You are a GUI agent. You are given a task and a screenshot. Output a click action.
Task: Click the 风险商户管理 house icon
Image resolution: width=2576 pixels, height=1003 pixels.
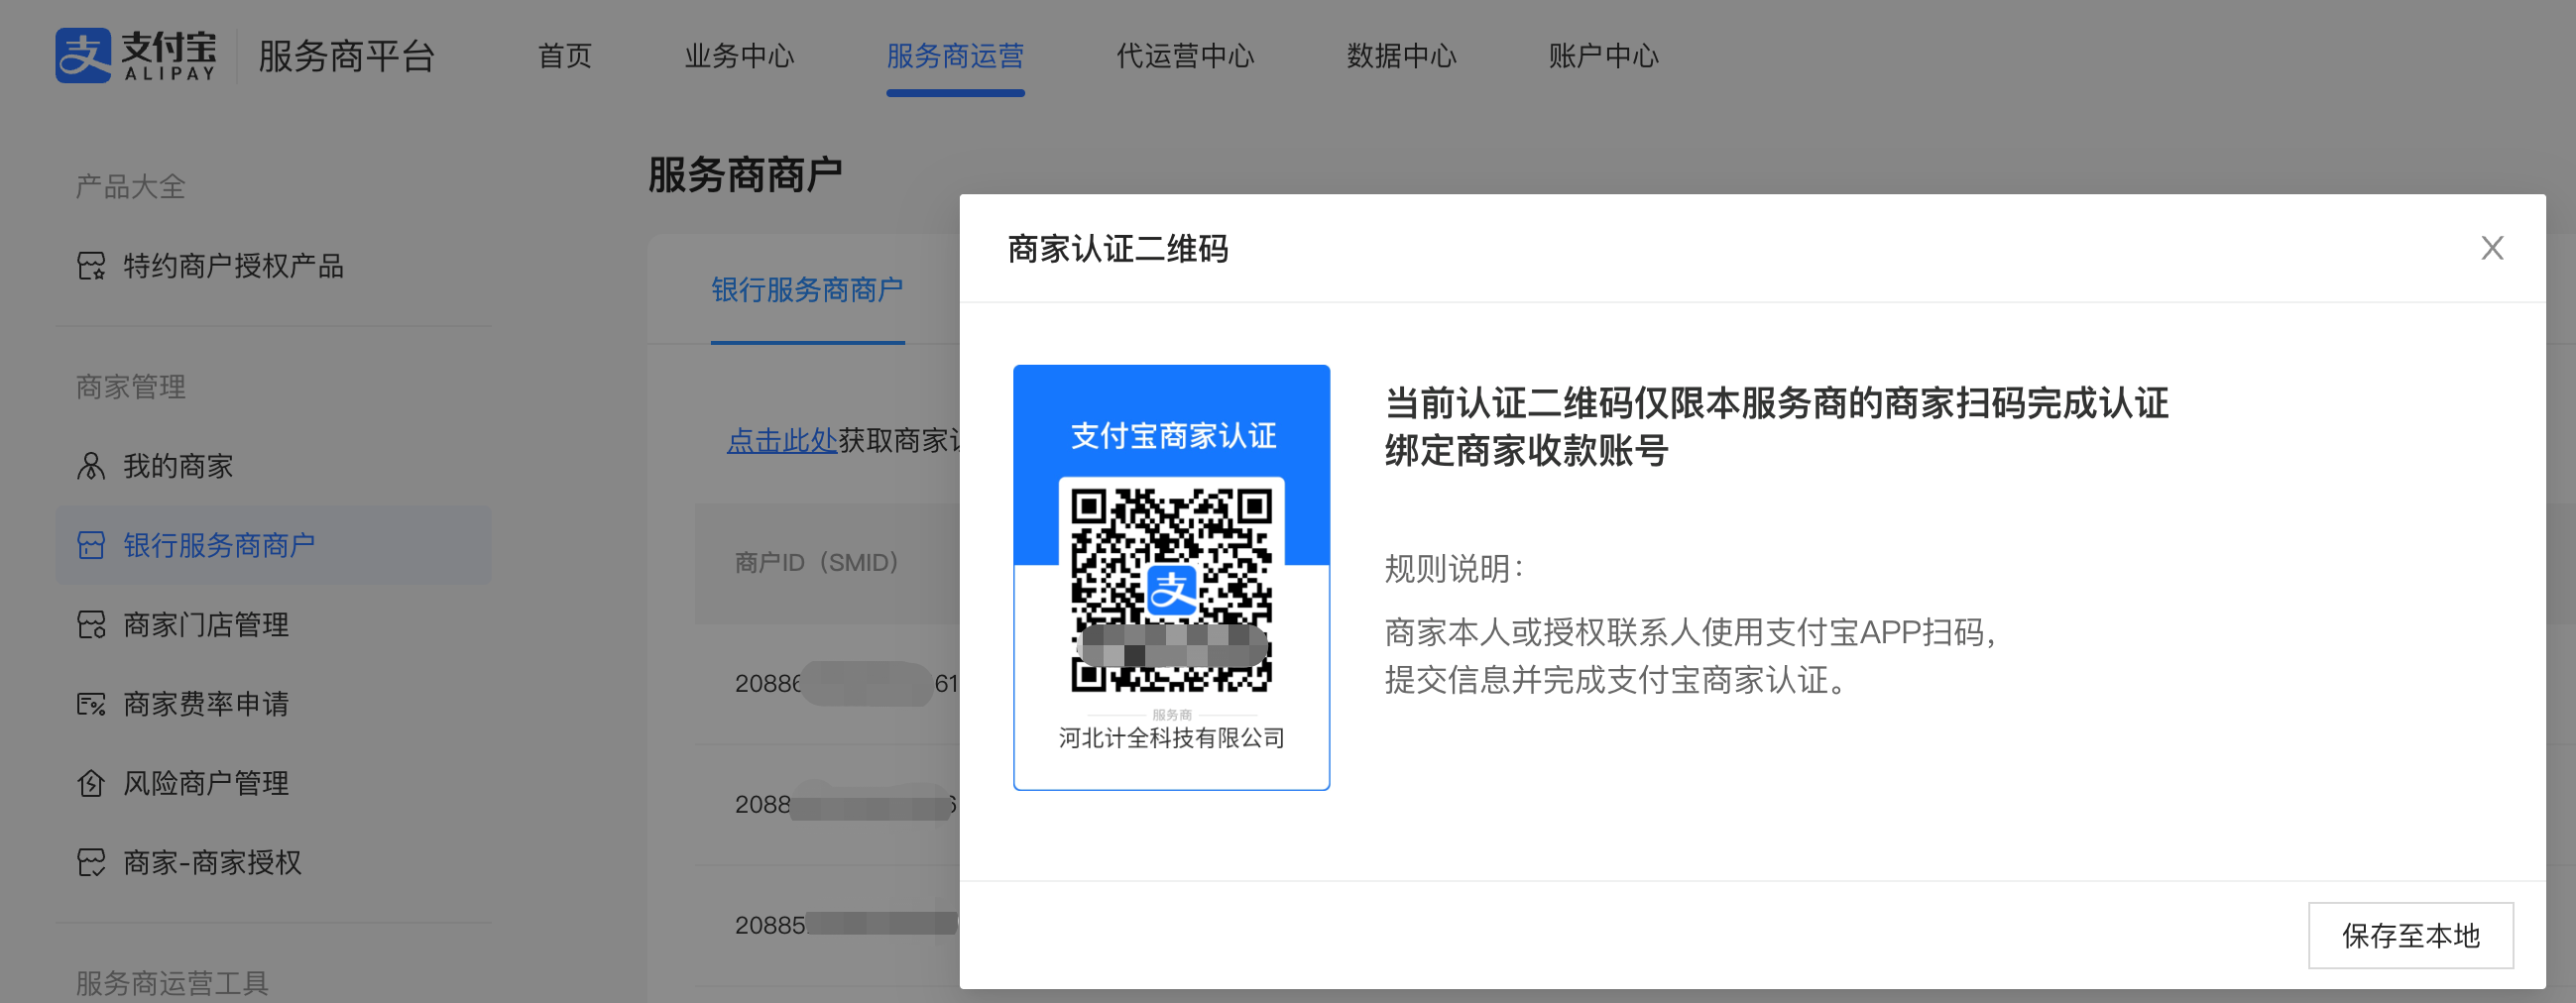[91, 783]
